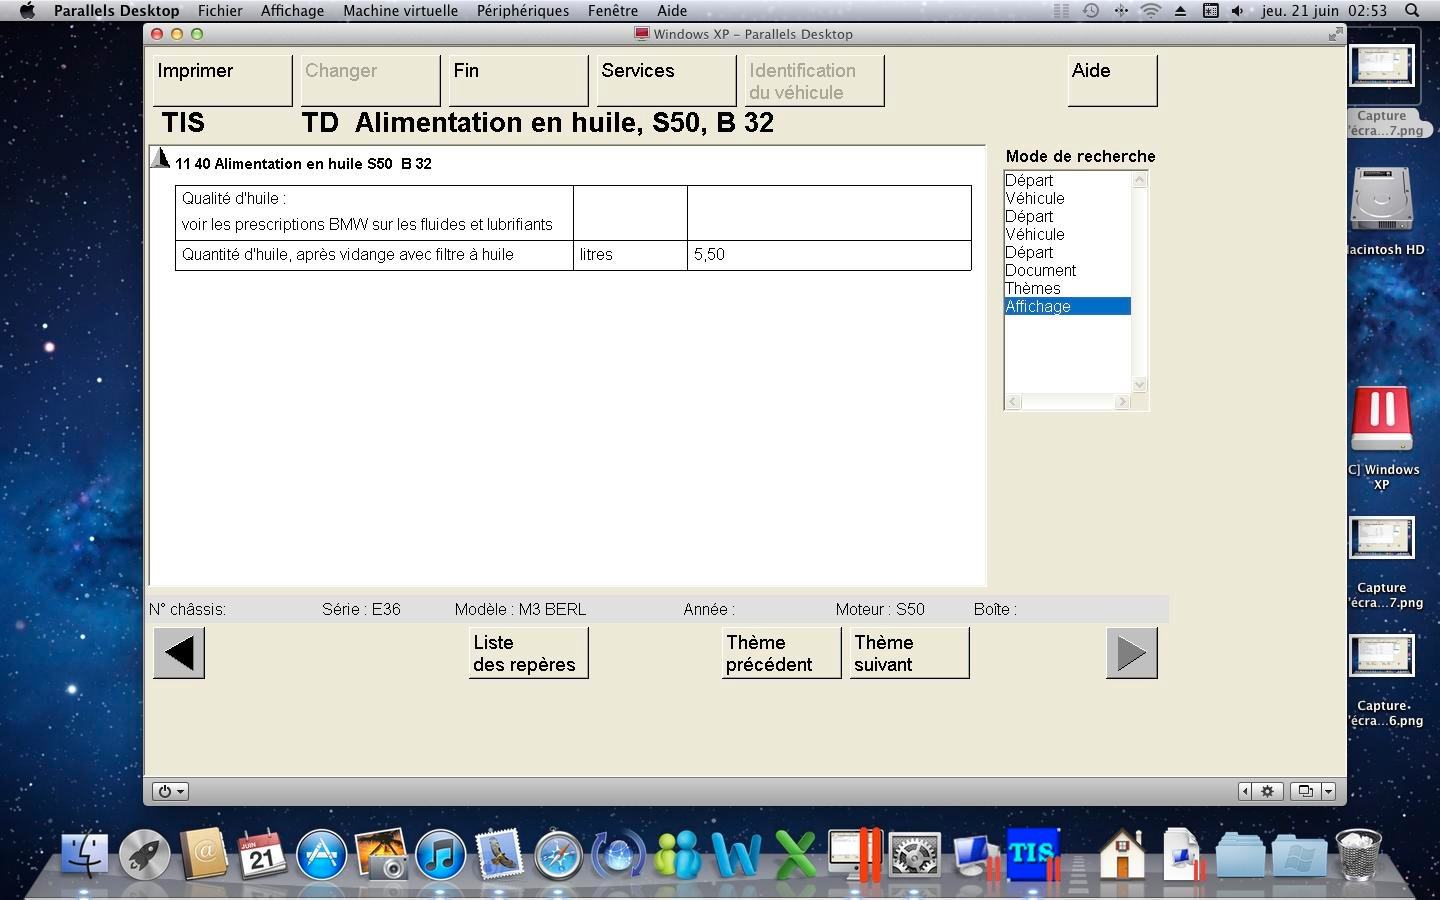This screenshot has width=1440, height=900.
Task: Toggle Parallels full screen arrows icon
Action: 1335,34
